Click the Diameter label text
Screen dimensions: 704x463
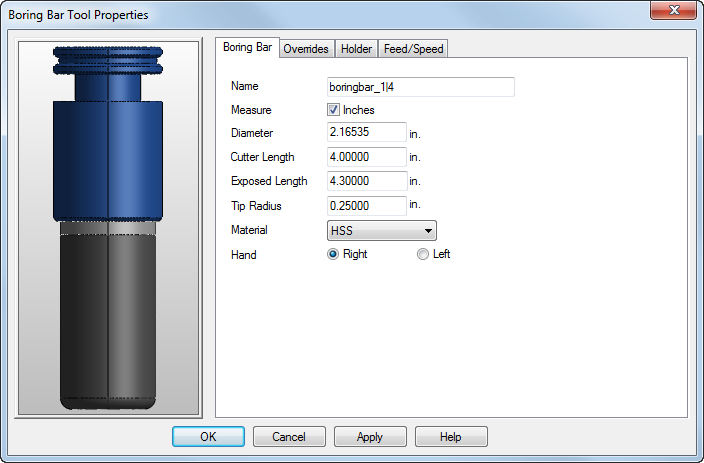pos(252,133)
